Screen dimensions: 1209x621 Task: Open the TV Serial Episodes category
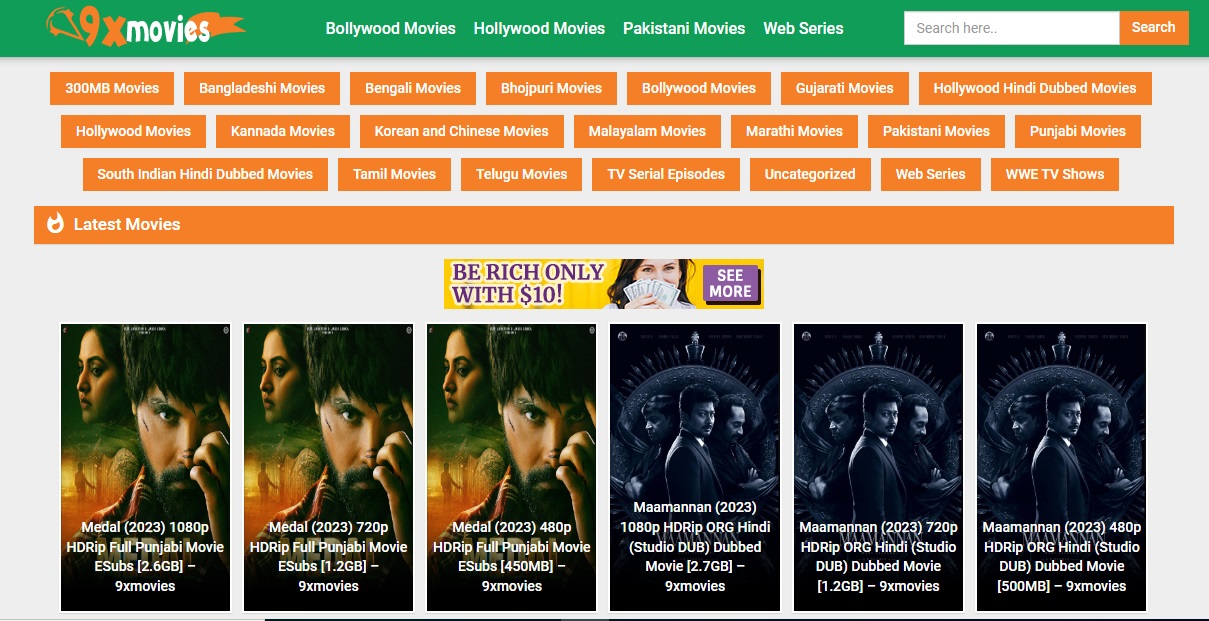tap(666, 174)
